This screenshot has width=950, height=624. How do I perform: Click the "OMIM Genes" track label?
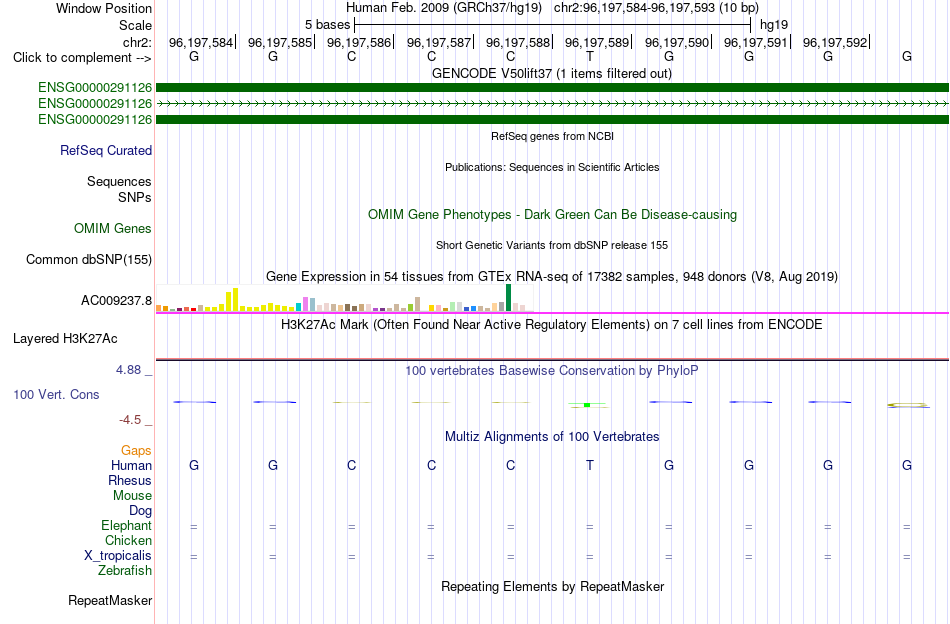(x=112, y=228)
